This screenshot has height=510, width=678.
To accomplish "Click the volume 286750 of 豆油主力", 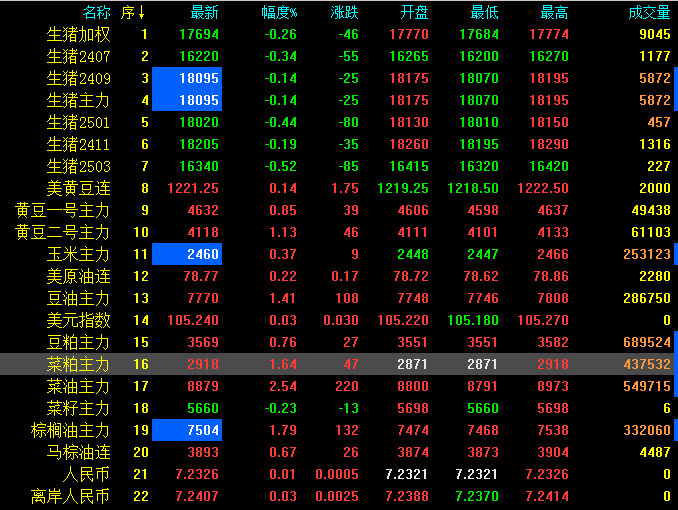I will click(x=647, y=298).
